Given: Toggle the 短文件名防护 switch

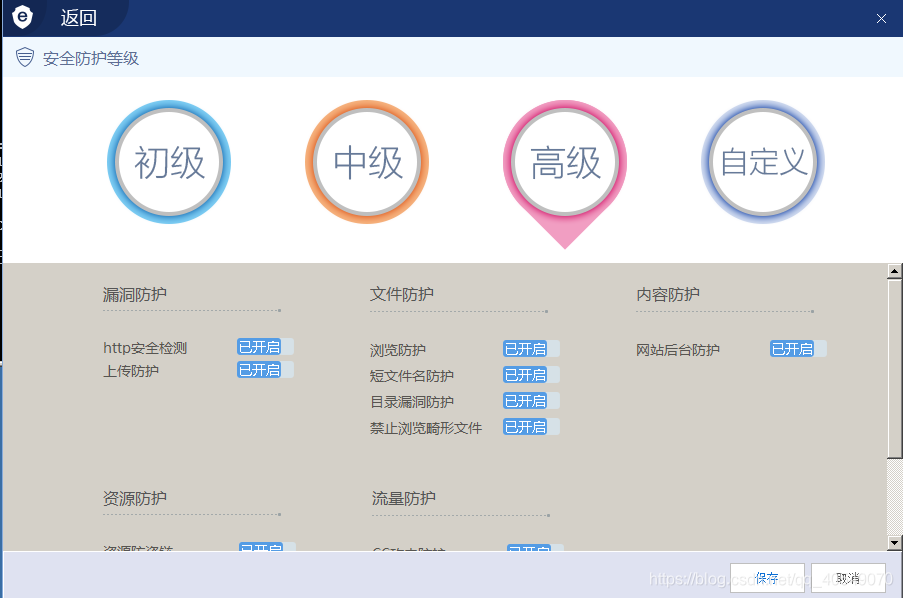Looking at the screenshot, I should point(531,375).
